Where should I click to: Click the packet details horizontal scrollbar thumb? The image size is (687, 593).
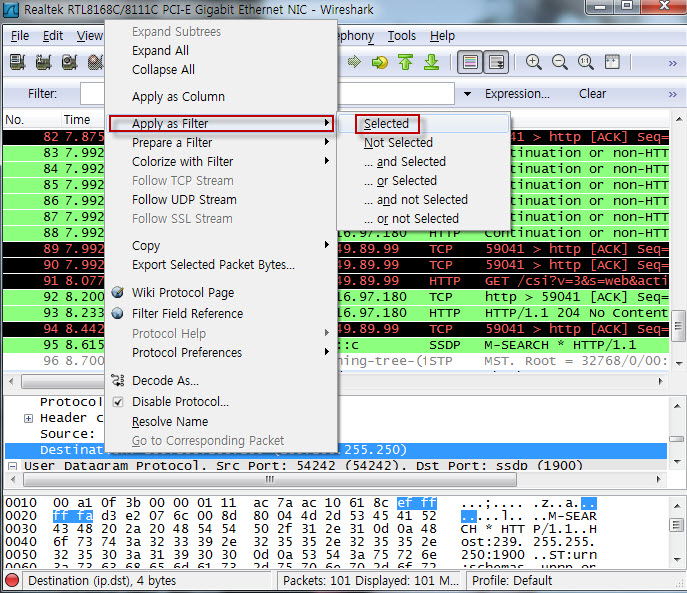[269, 480]
